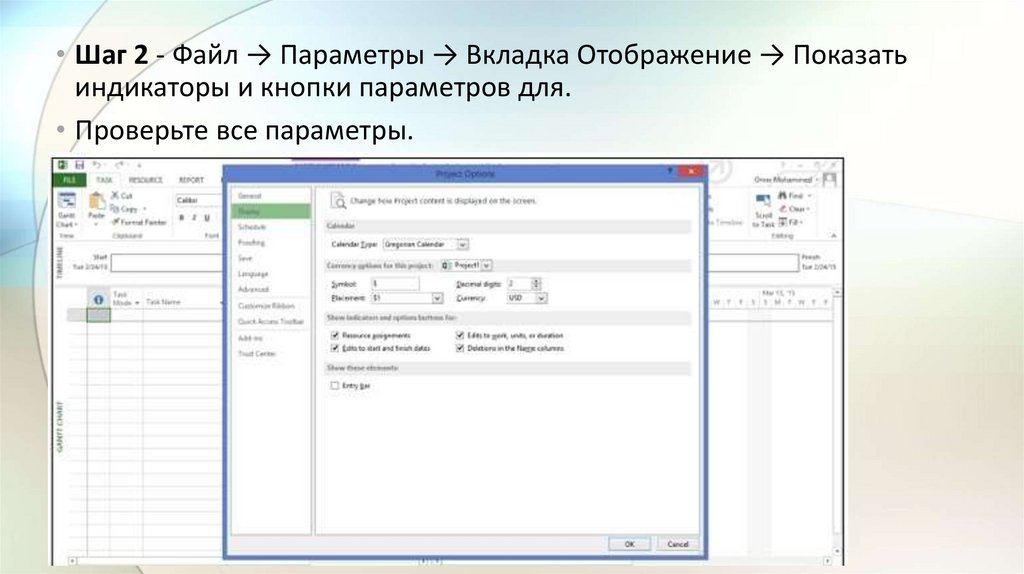Click the Save icon in quick access toolbar

click(x=80, y=165)
